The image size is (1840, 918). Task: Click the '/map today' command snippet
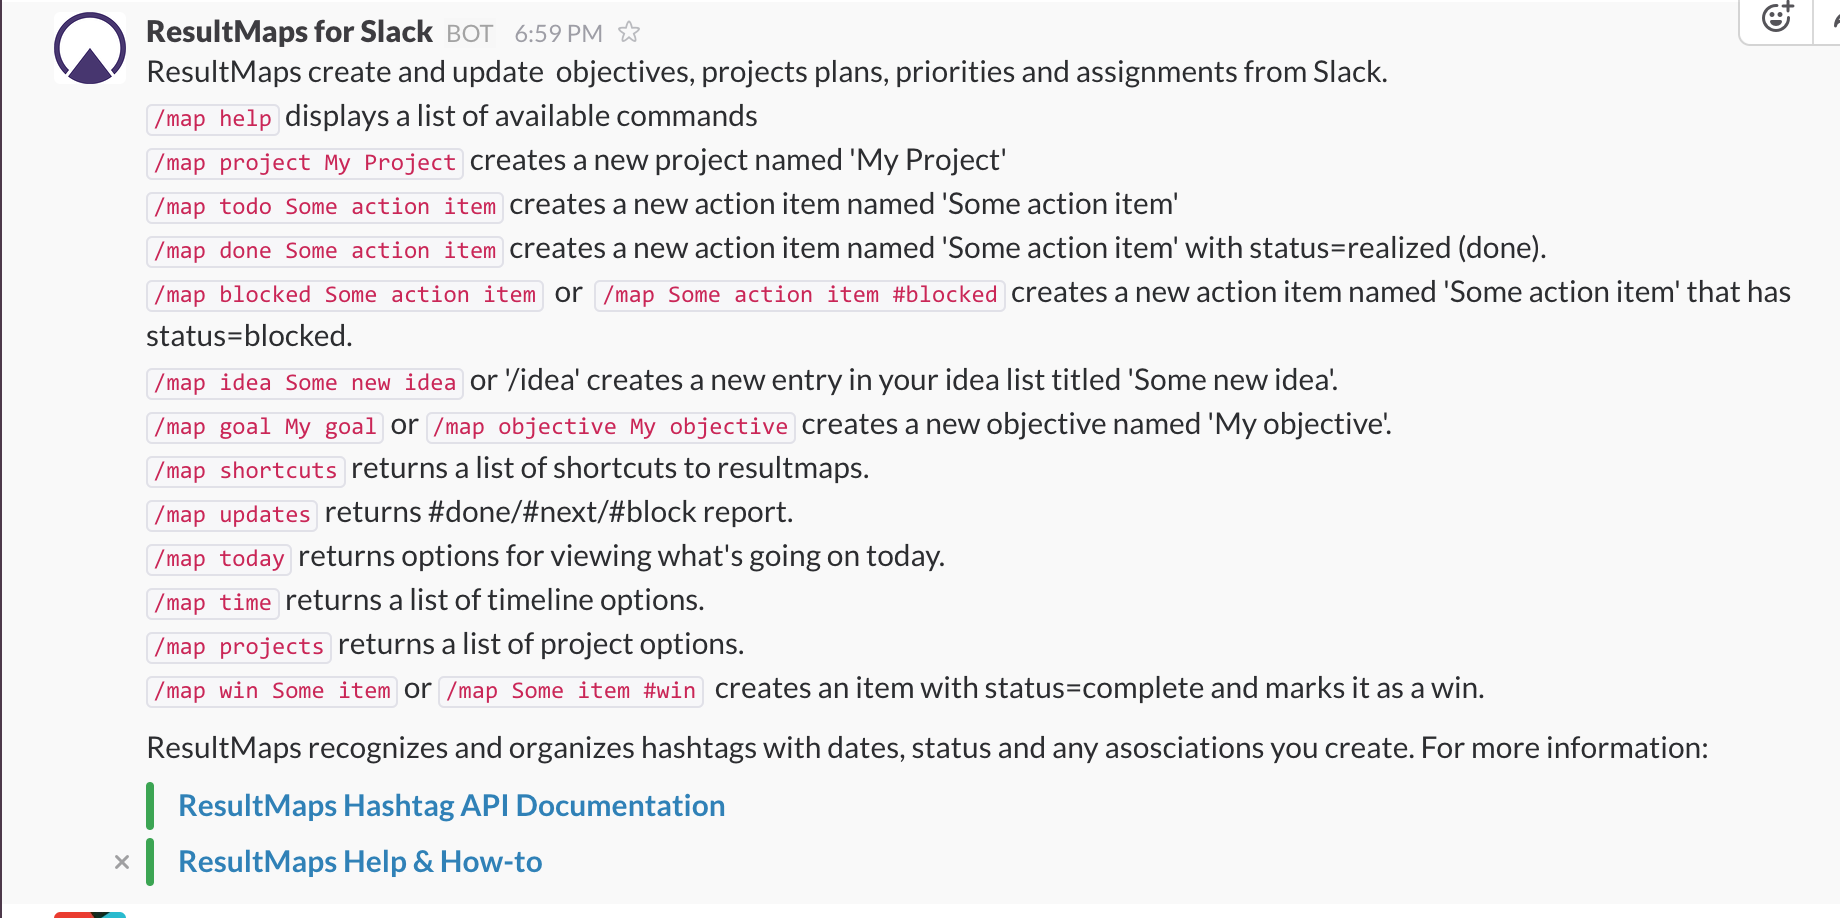click(x=218, y=559)
